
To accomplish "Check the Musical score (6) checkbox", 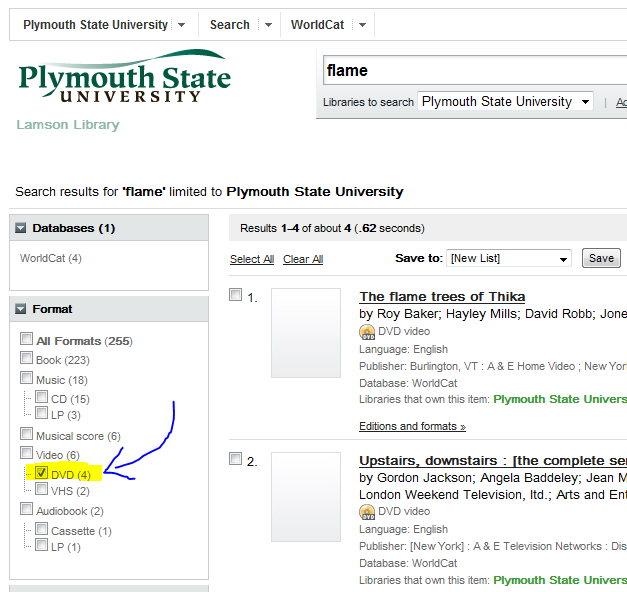I will 26,434.
